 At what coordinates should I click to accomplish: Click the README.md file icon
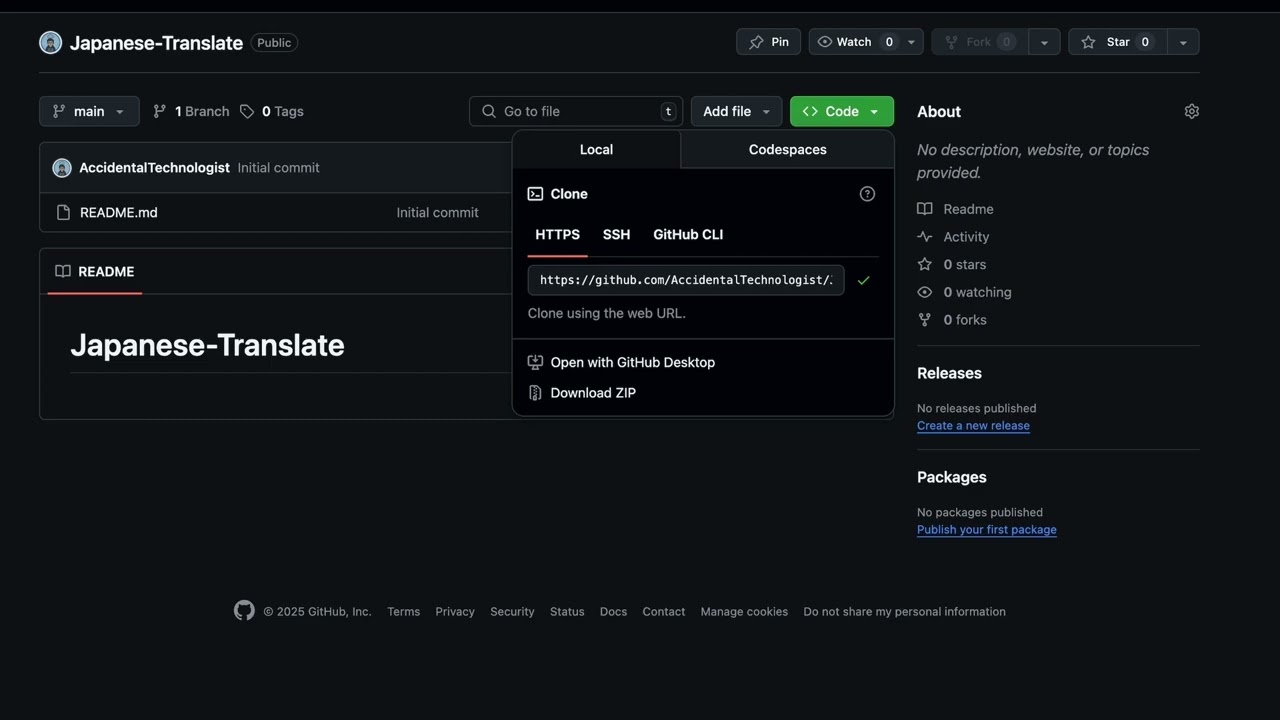(x=63, y=212)
